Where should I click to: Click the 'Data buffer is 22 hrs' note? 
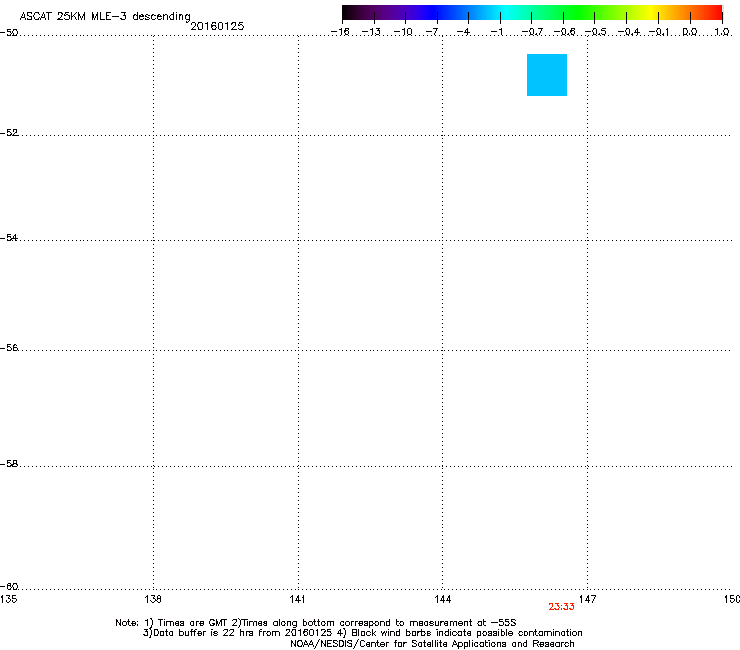362,633
